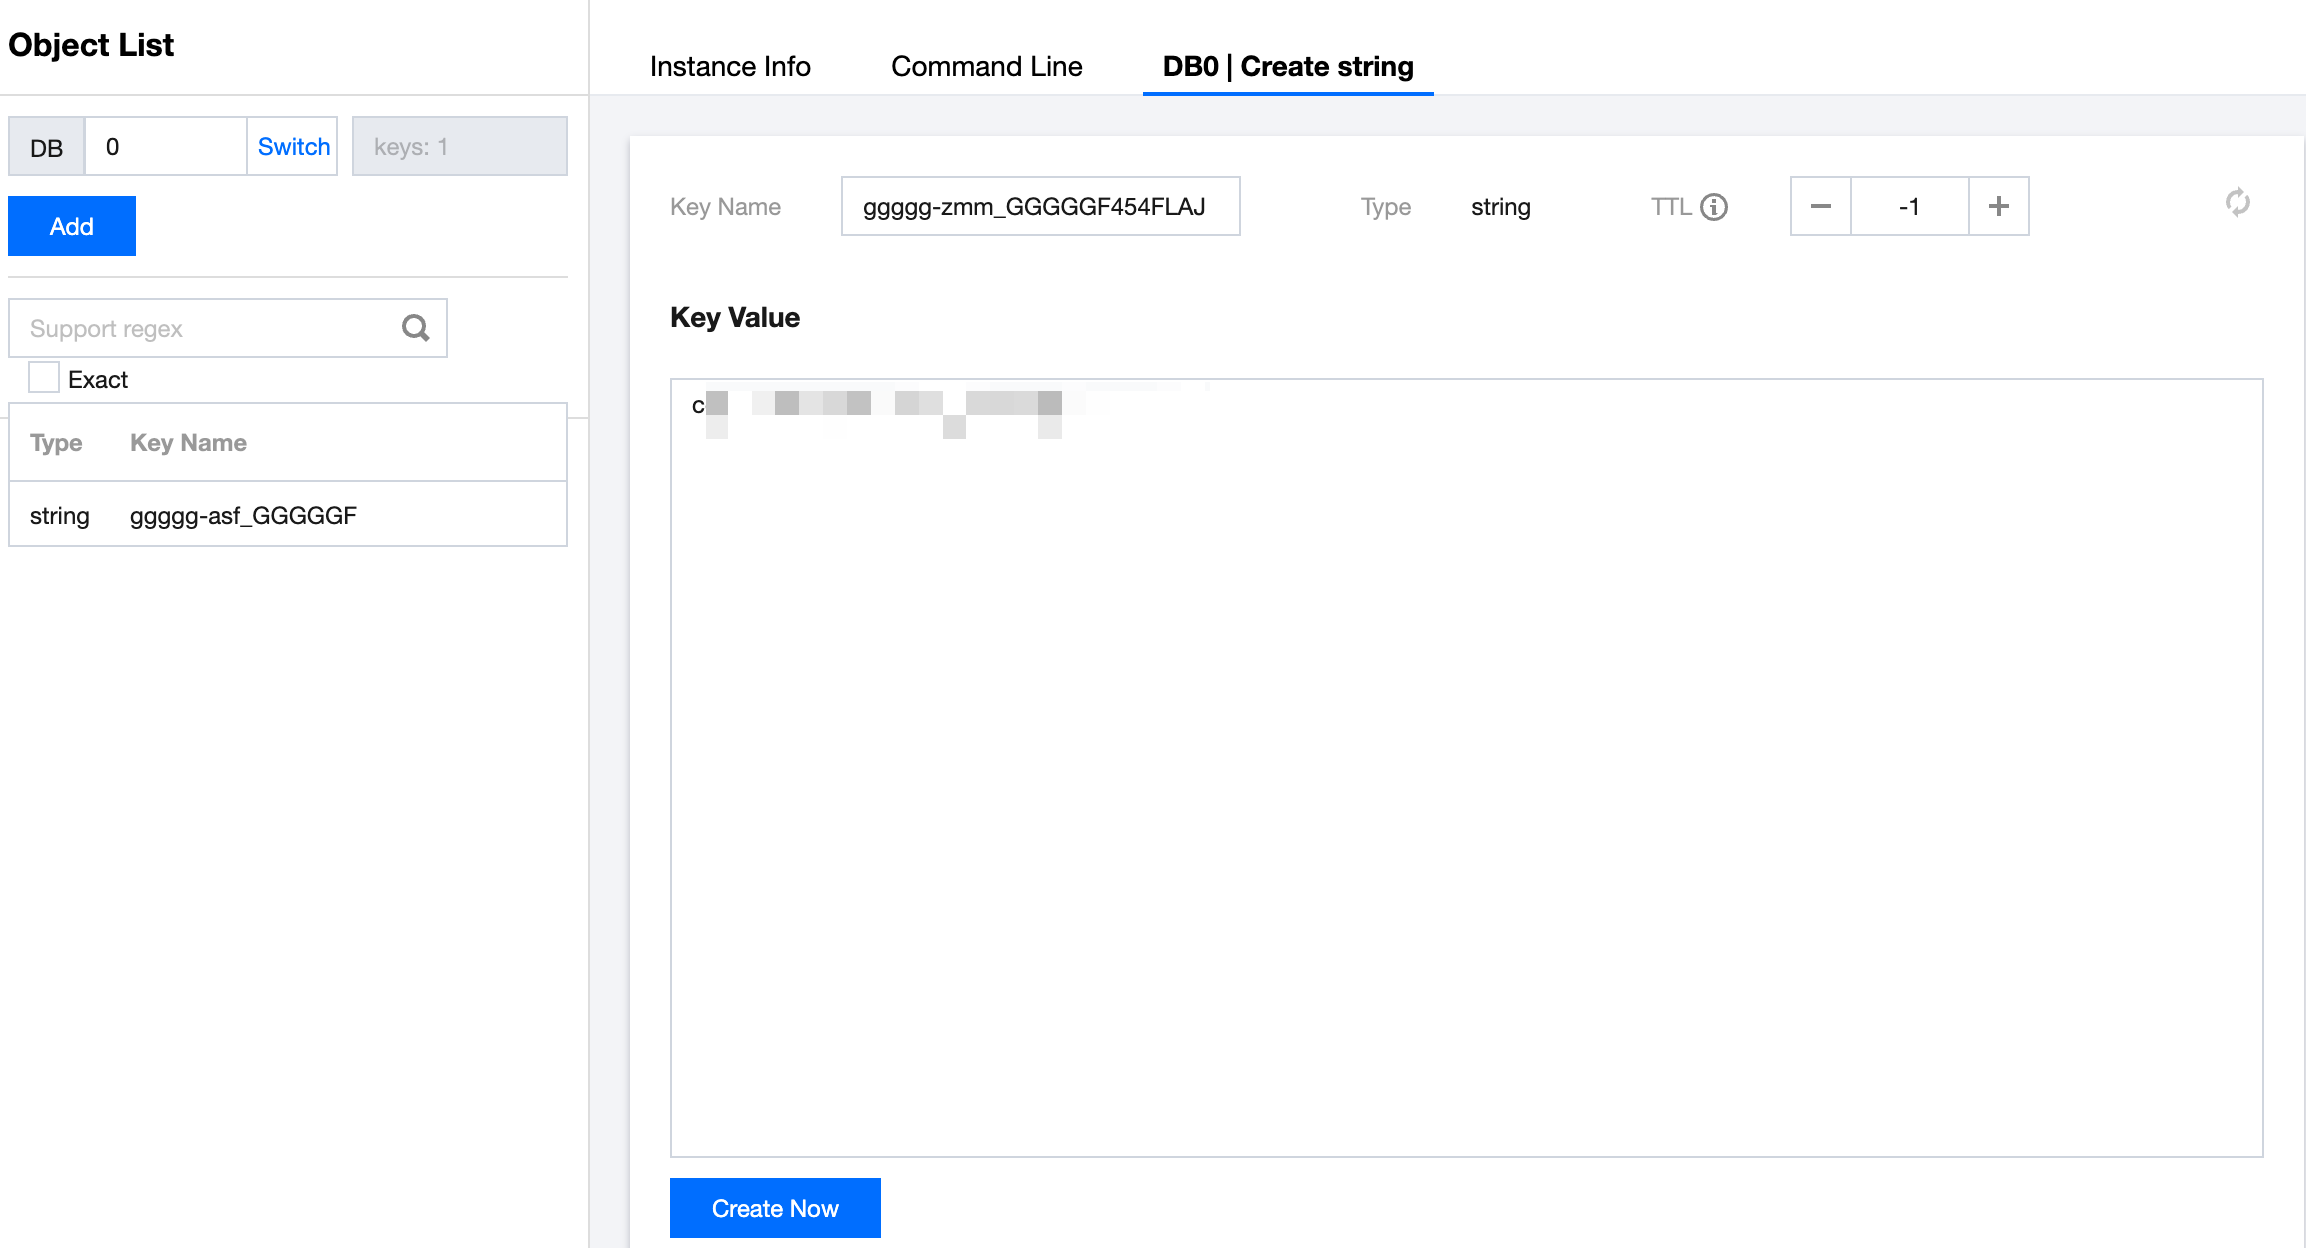Select the DB0 Create string tab
This screenshot has width=2306, height=1248.
(x=1288, y=67)
